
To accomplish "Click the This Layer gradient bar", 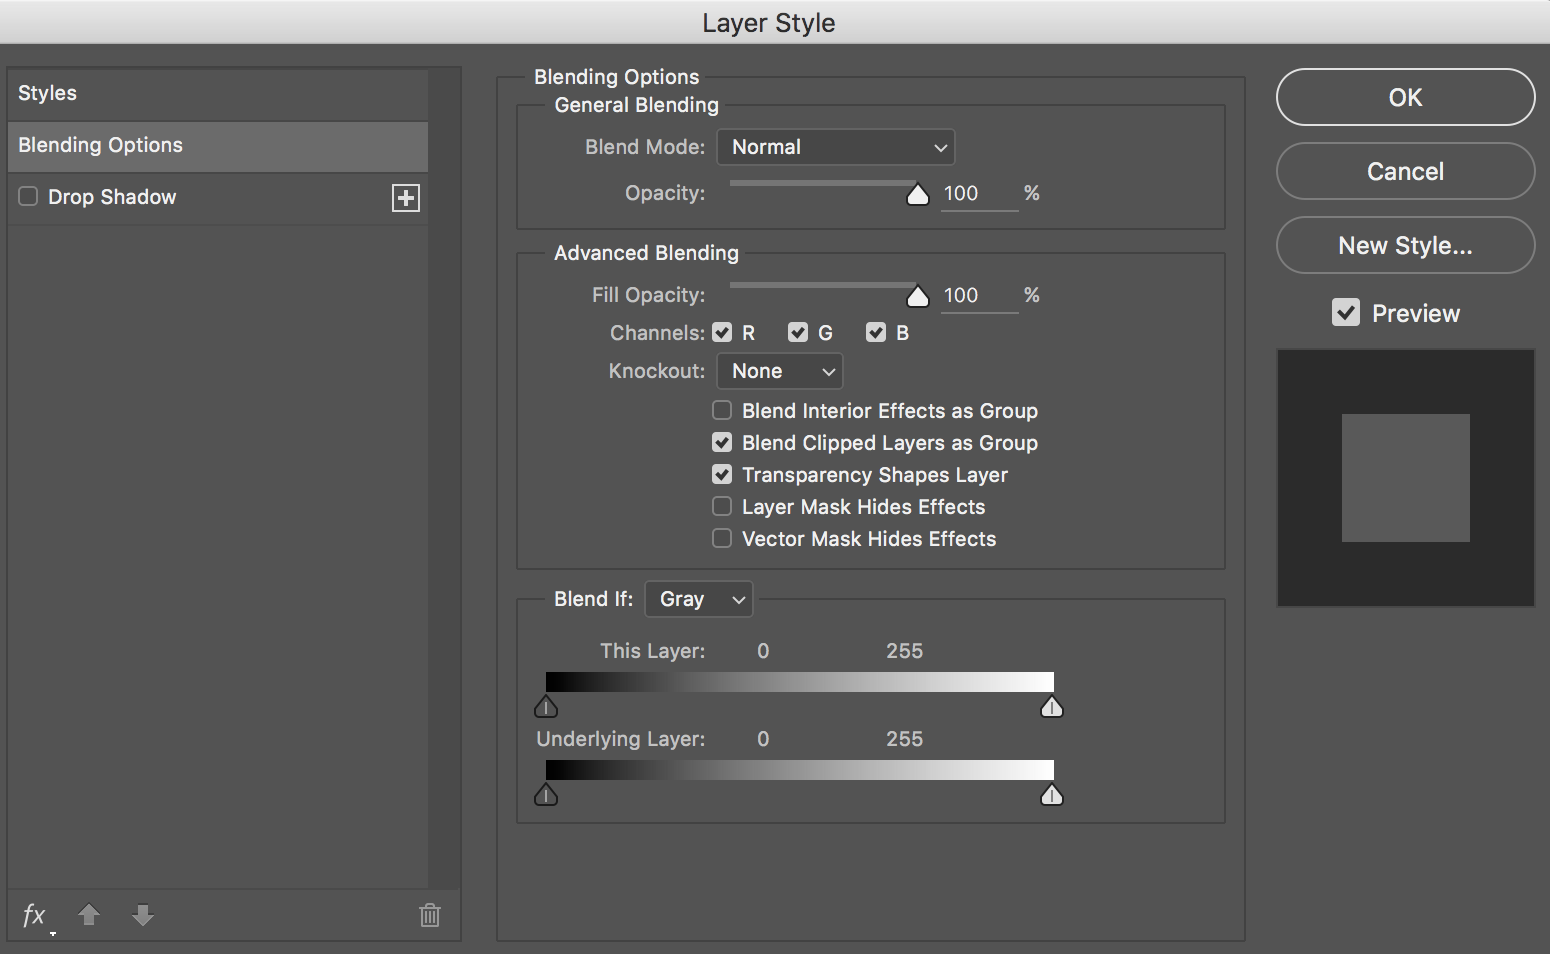I will coord(800,682).
